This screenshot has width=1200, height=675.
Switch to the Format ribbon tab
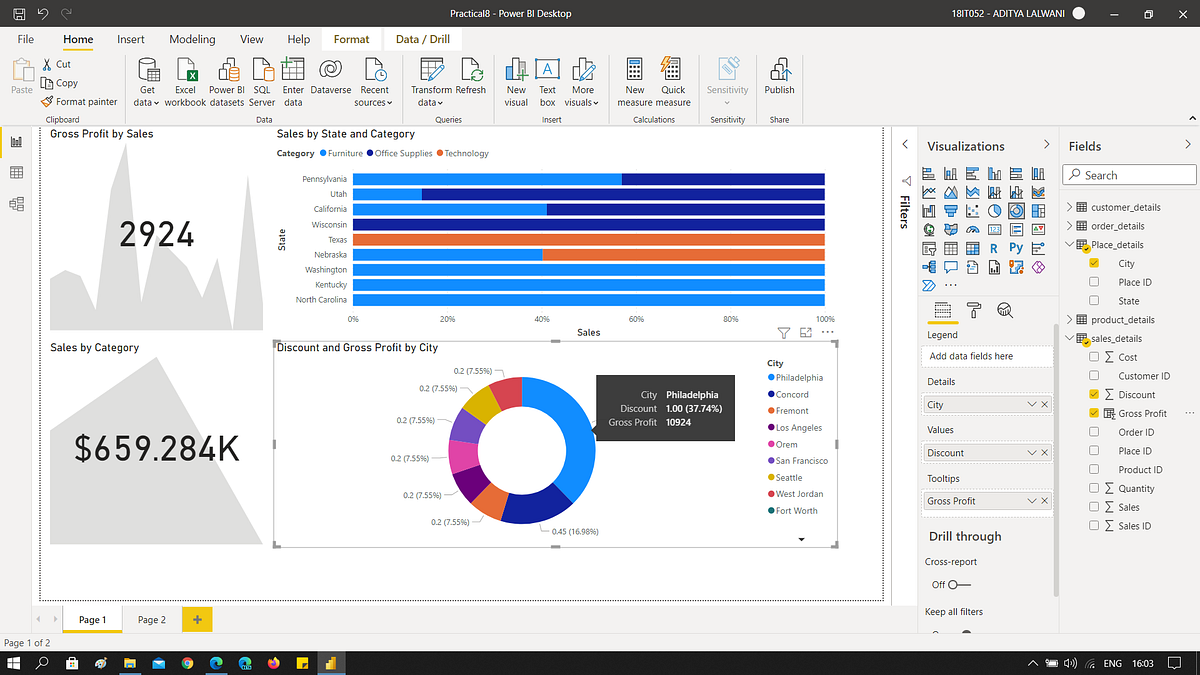tap(351, 39)
